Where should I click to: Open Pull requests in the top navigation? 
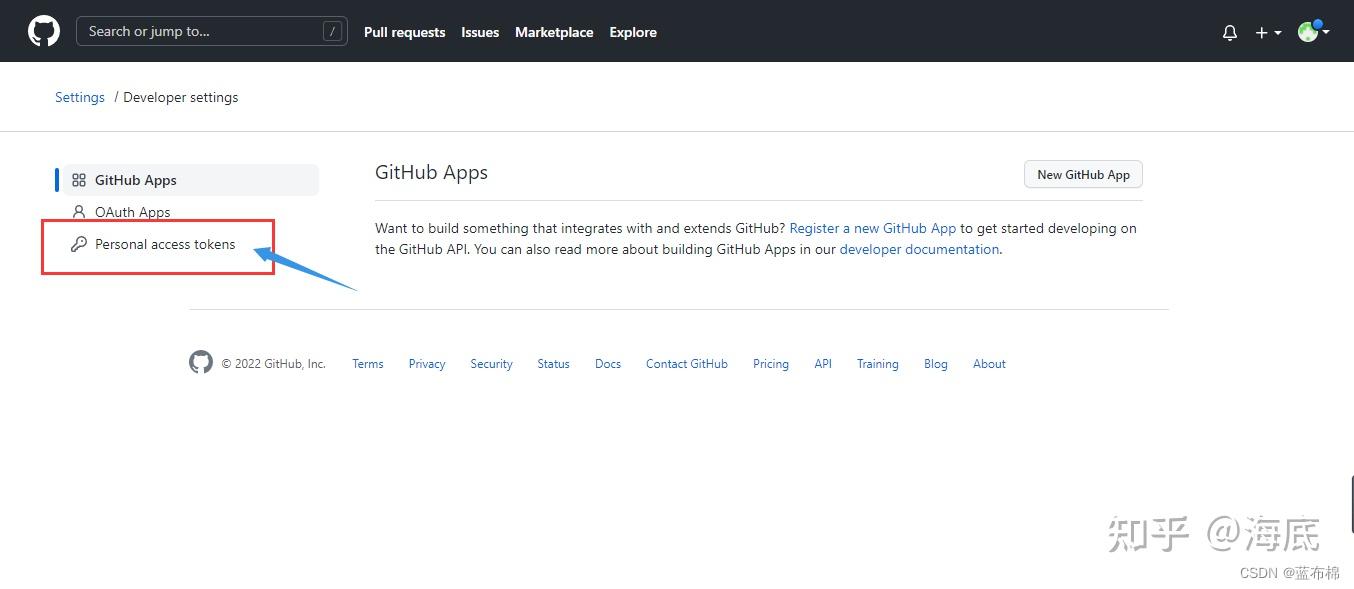(x=404, y=32)
